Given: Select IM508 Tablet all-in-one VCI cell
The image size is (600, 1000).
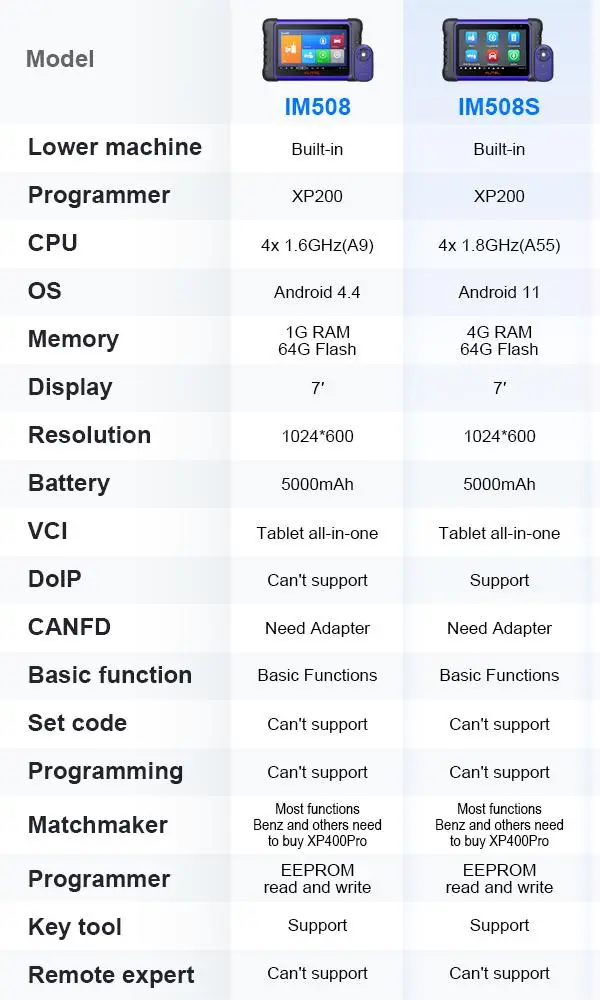Looking at the screenshot, I should tap(317, 533).
